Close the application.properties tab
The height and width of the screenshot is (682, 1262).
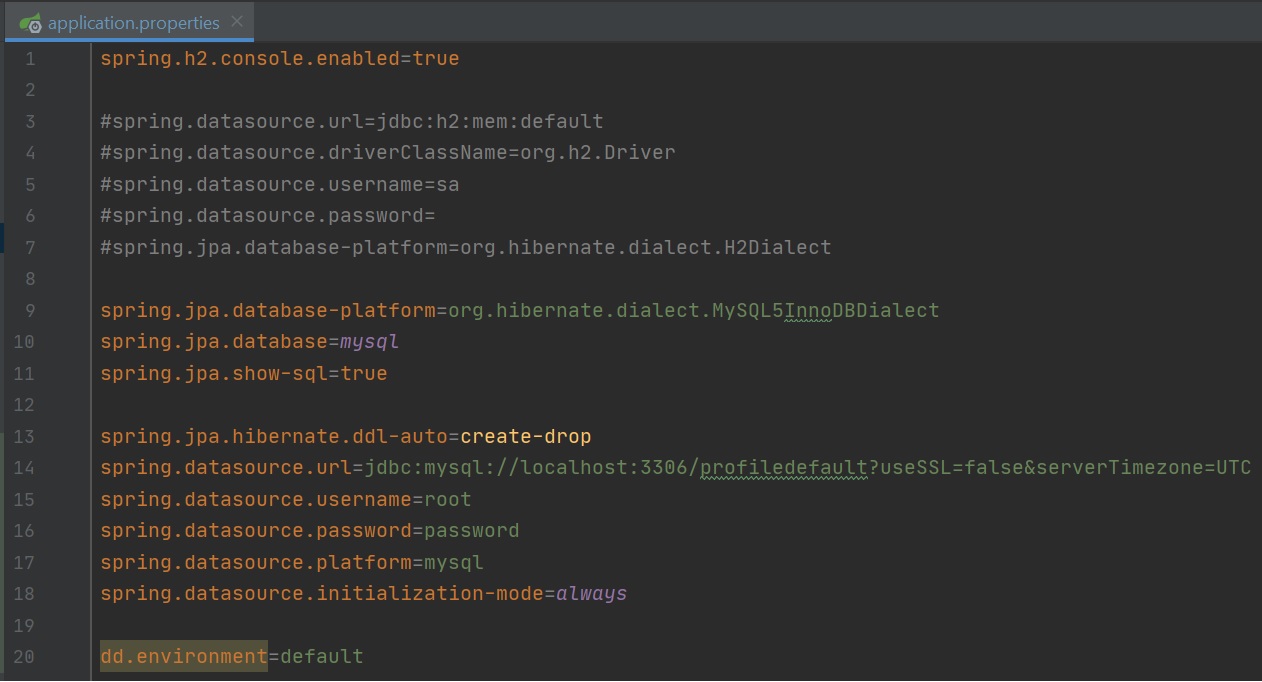pos(237,22)
